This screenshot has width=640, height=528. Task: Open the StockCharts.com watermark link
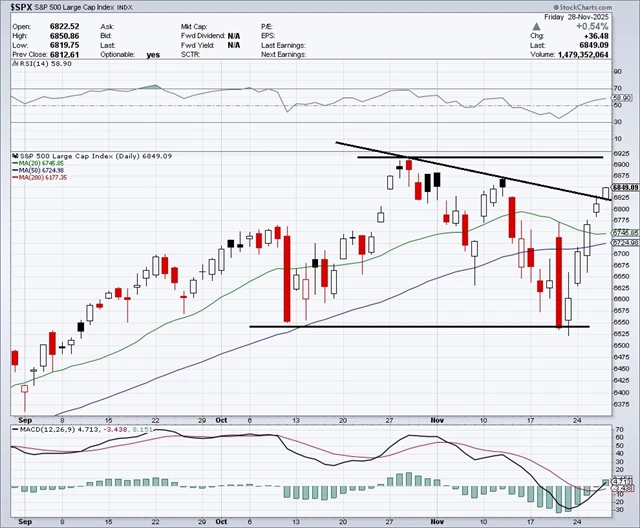point(585,7)
